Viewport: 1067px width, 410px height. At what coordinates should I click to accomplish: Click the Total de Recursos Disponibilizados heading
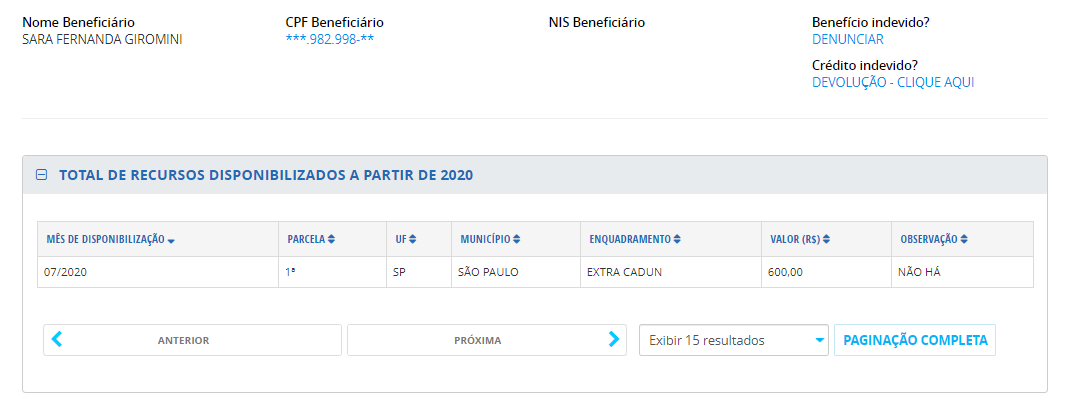click(x=266, y=175)
